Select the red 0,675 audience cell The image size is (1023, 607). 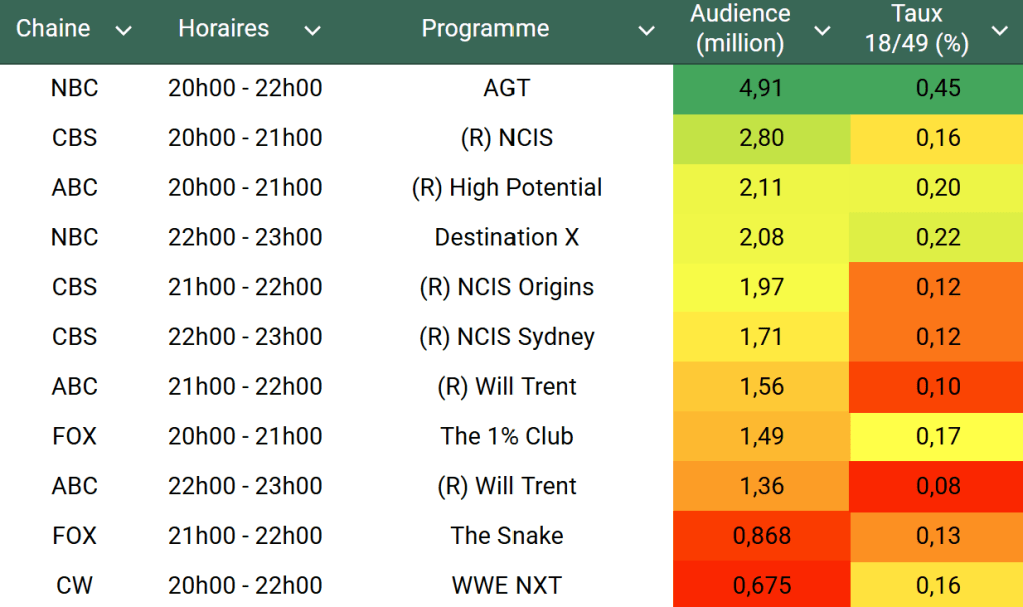coord(761,585)
